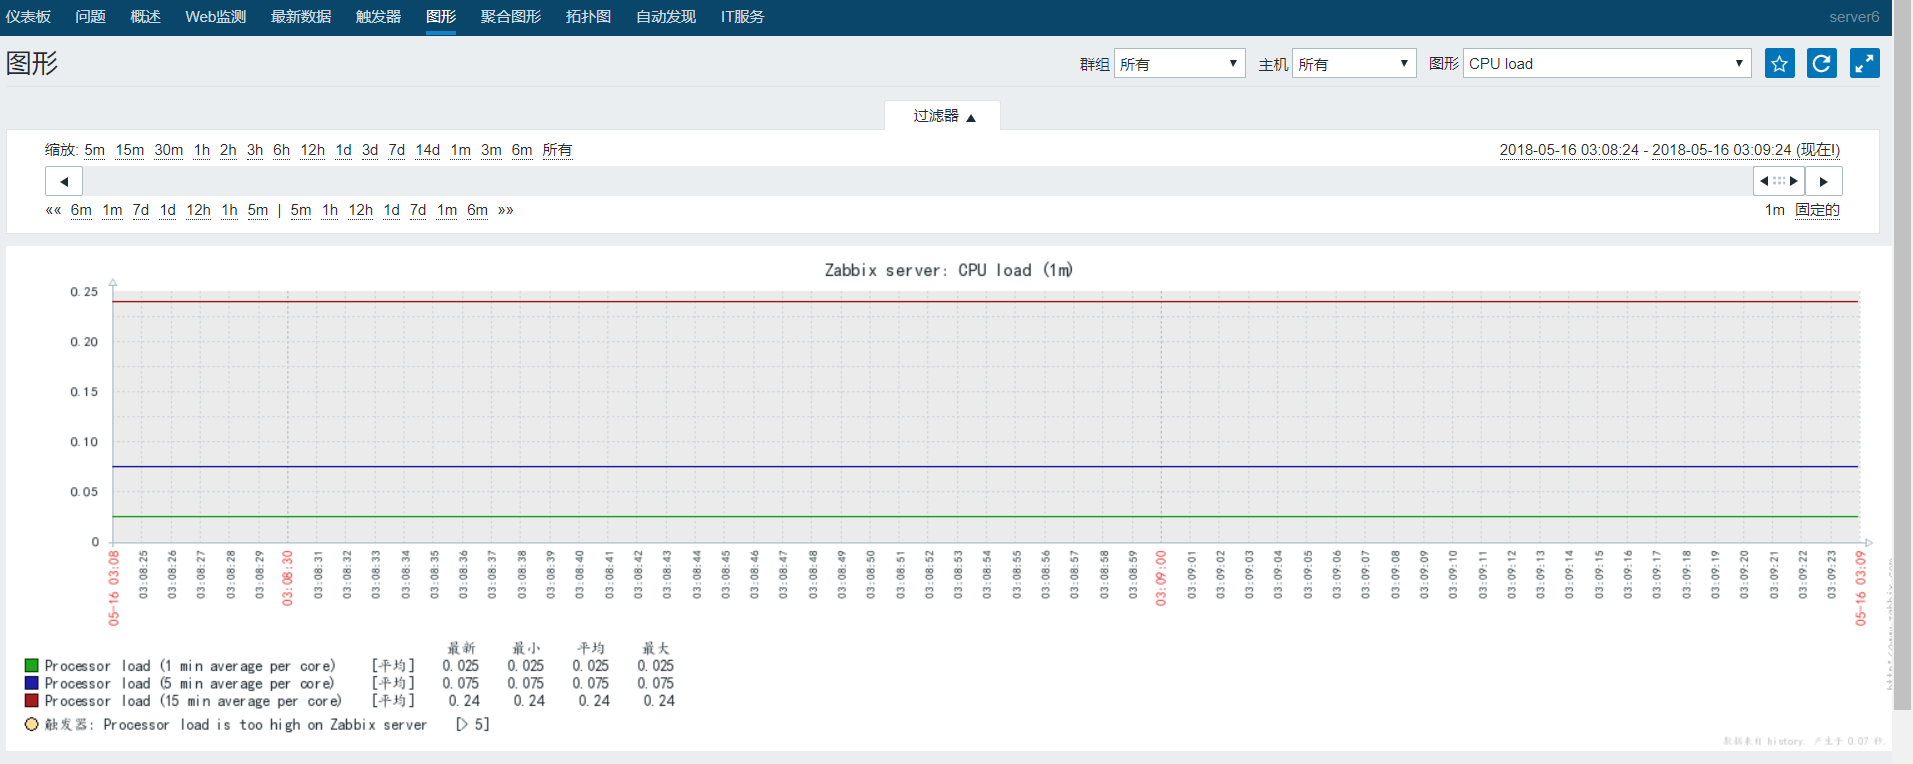1913x764 pixels.
Task: Click the 图形 page heading
Action: coord(32,63)
